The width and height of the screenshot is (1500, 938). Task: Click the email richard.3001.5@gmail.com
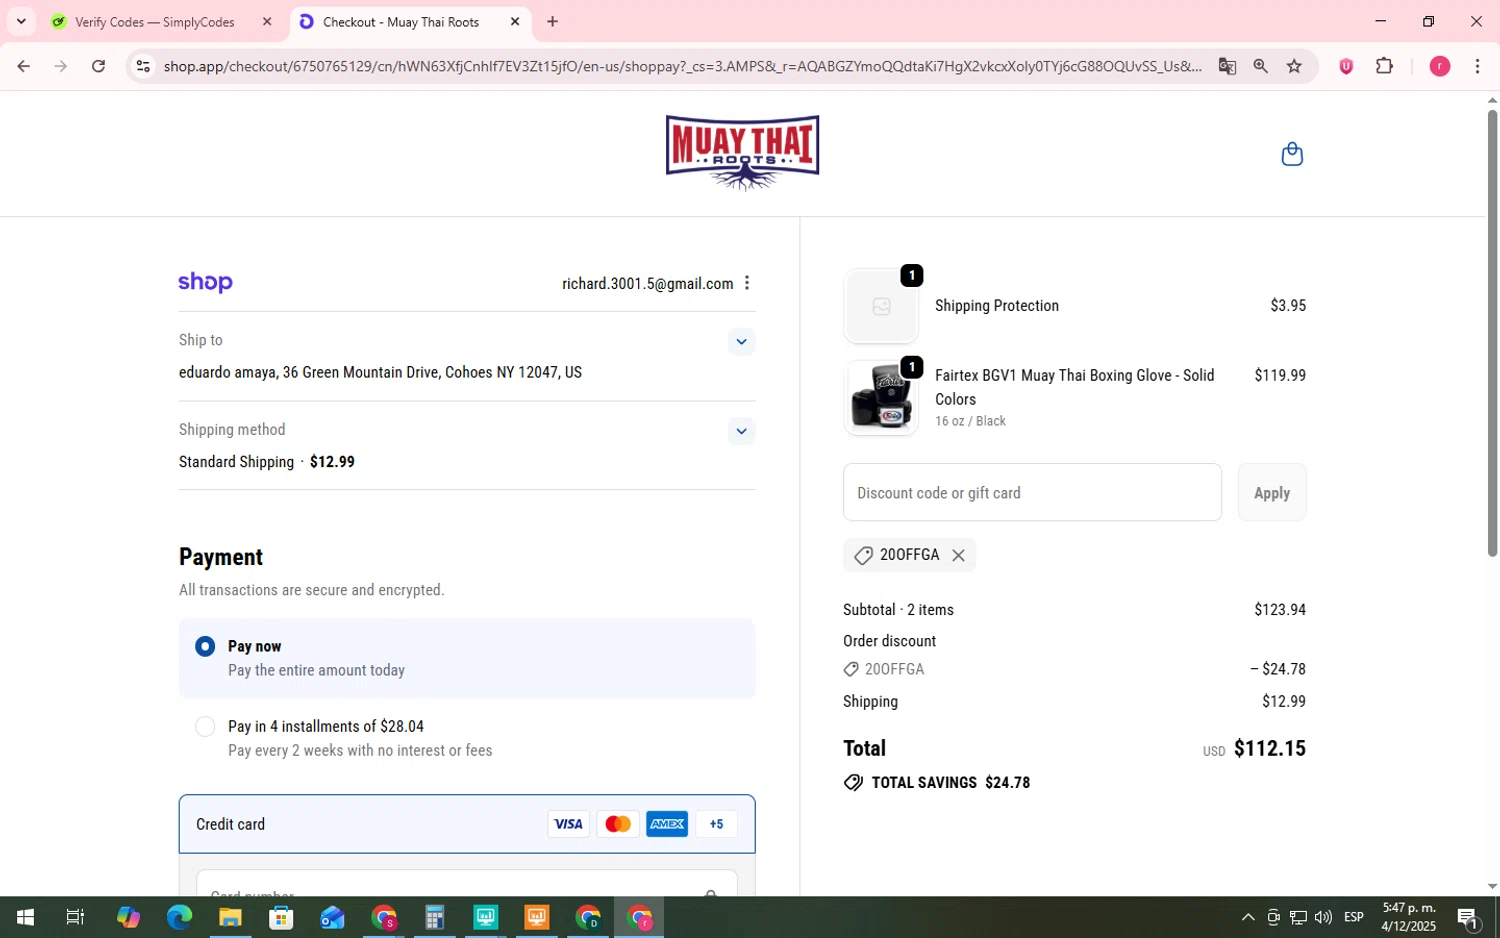click(x=647, y=284)
